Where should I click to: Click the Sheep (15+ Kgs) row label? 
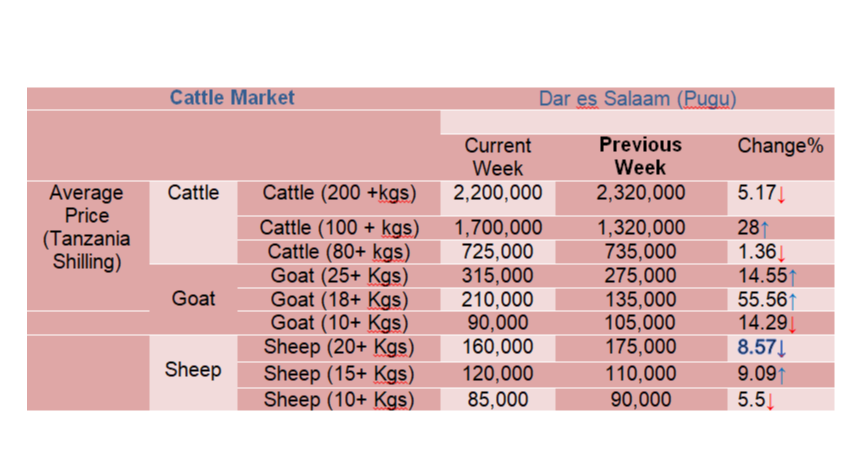tap(339, 374)
